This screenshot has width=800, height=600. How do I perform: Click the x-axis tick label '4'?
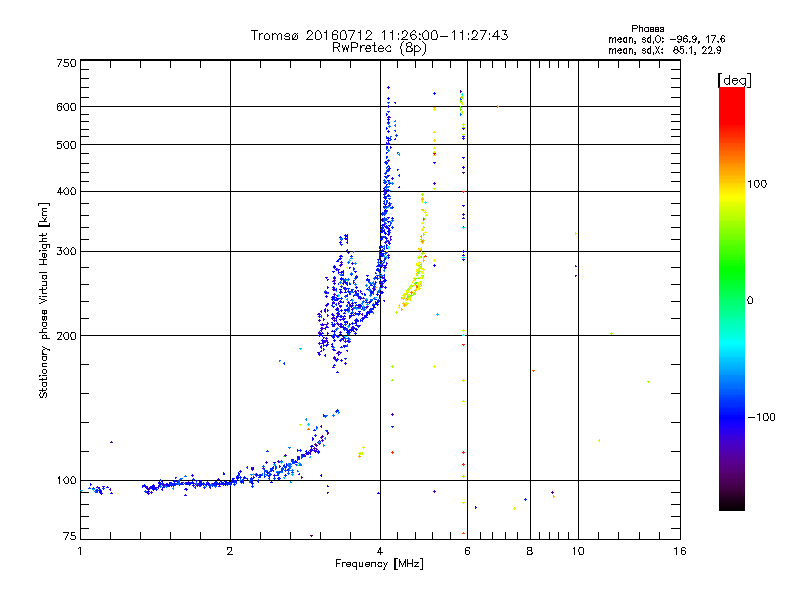tap(380, 551)
